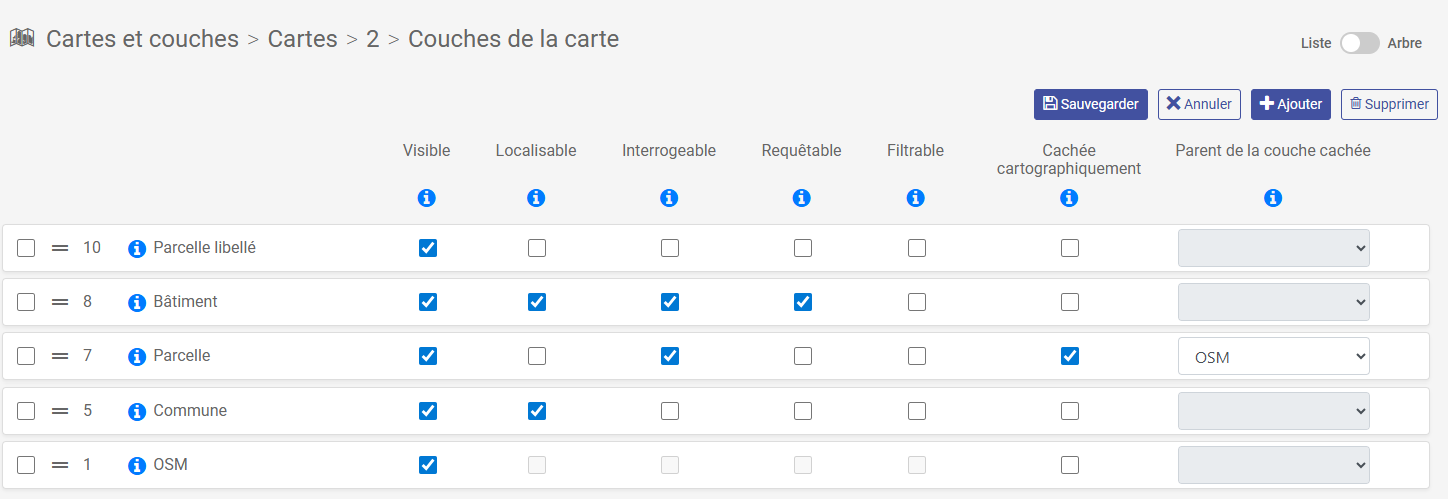The width and height of the screenshot is (1448, 499).
Task: Click the info icon under Filtrable header
Action: [x=915, y=198]
